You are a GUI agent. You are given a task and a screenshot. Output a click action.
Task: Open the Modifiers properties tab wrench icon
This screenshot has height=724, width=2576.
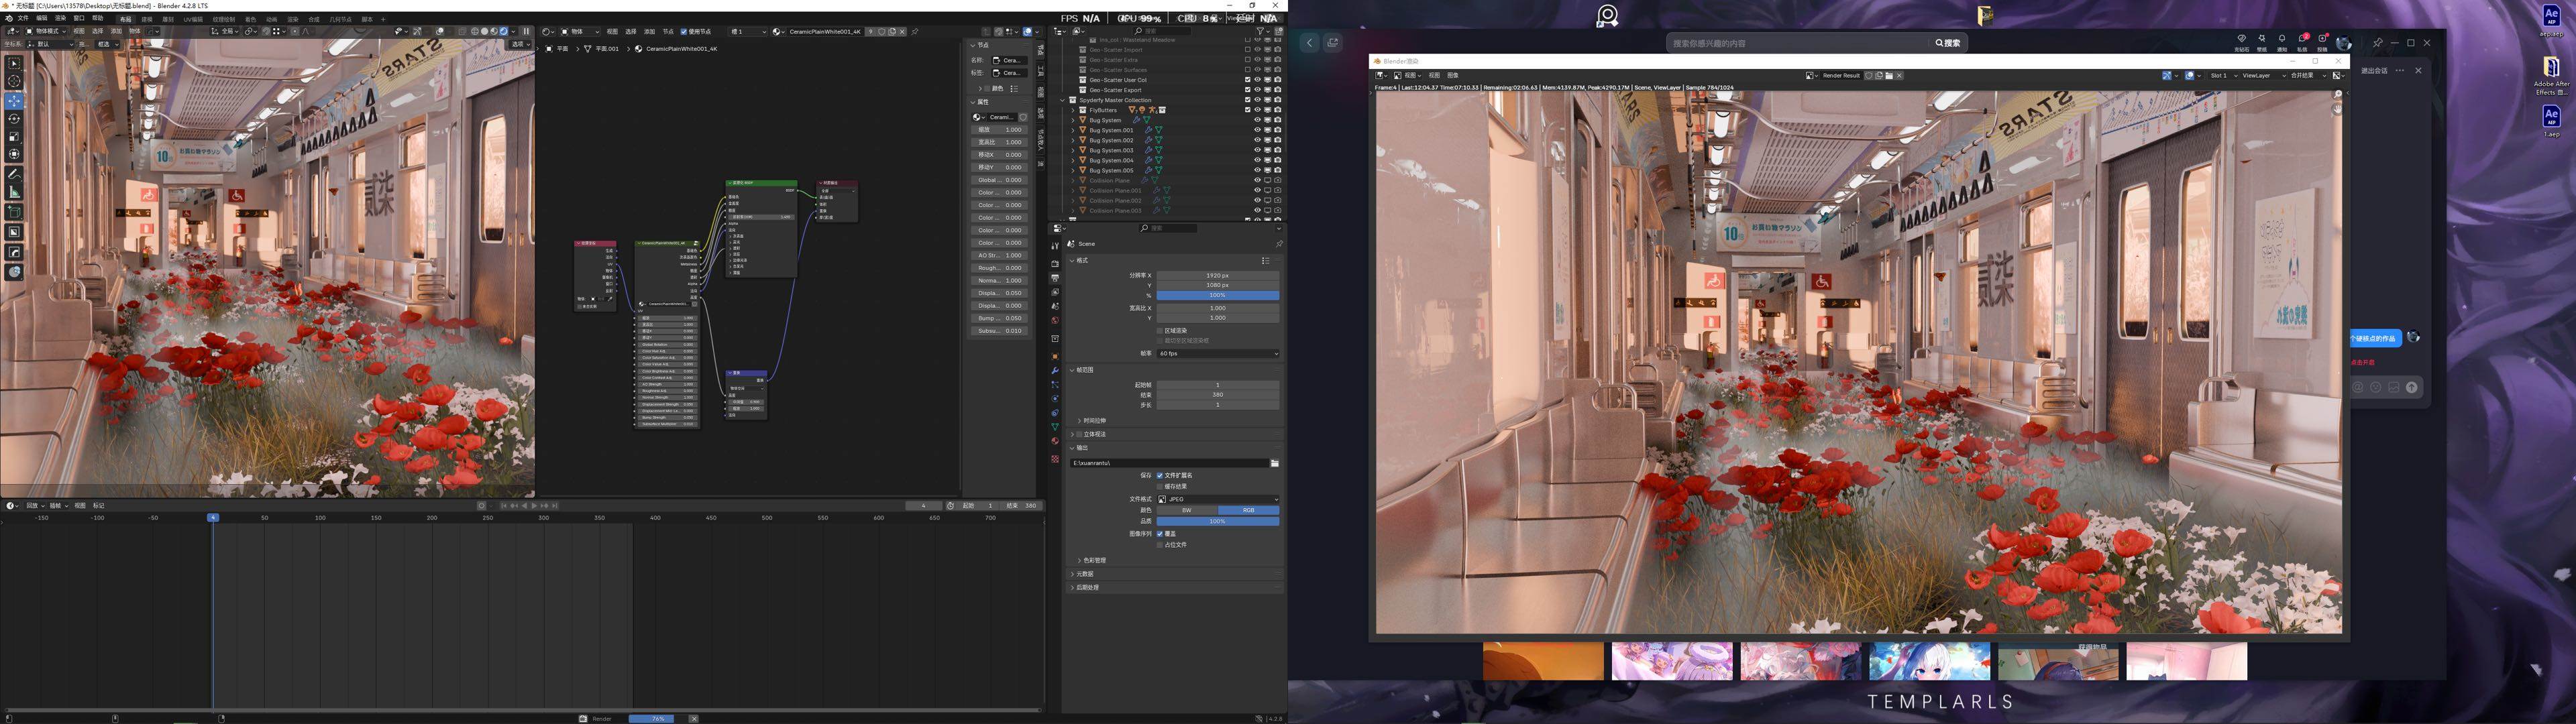1055,371
